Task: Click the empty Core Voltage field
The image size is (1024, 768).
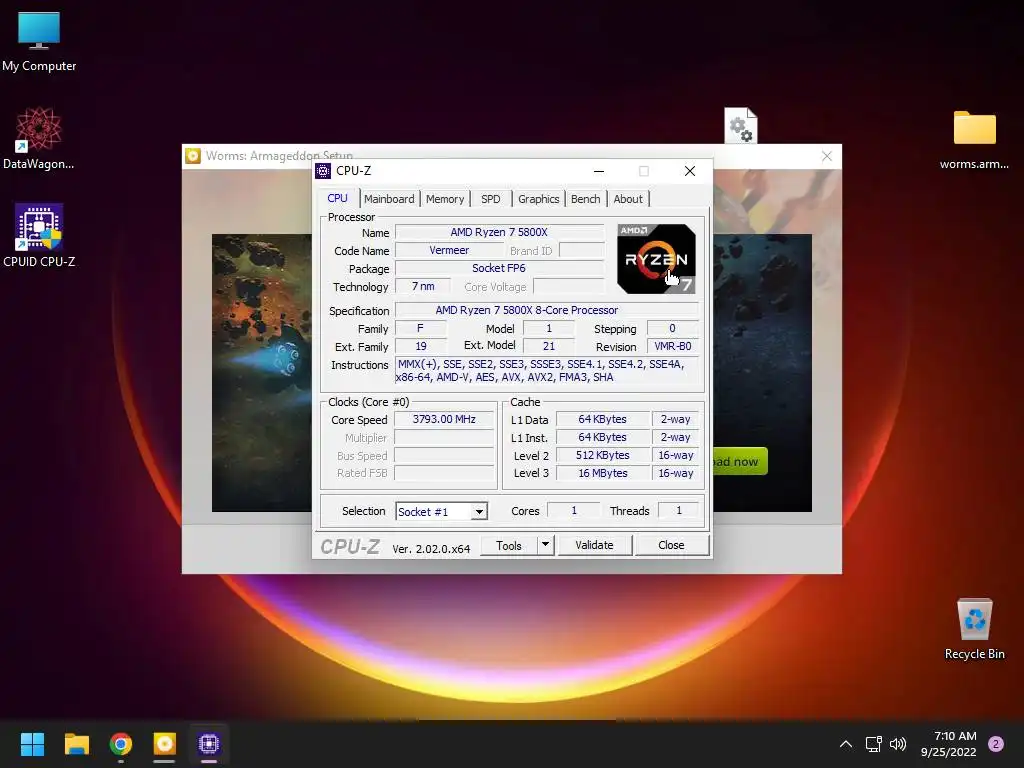Action: pyautogui.click(x=568, y=287)
